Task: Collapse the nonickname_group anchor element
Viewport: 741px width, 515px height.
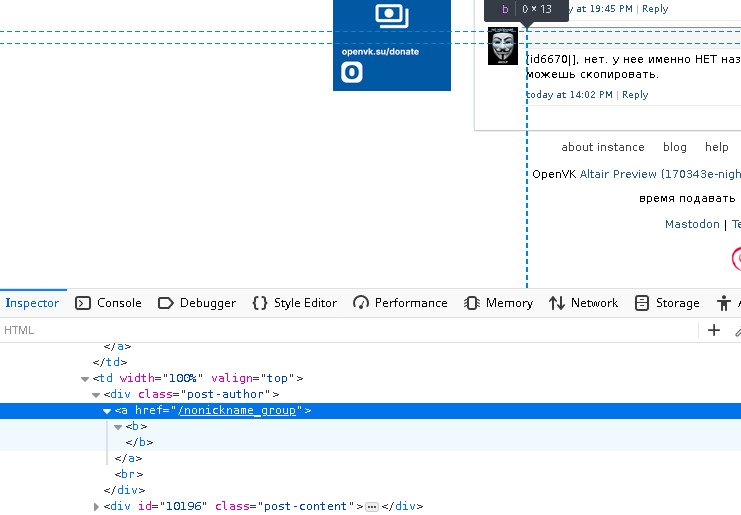Action: pyautogui.click(x=107, y=411)
